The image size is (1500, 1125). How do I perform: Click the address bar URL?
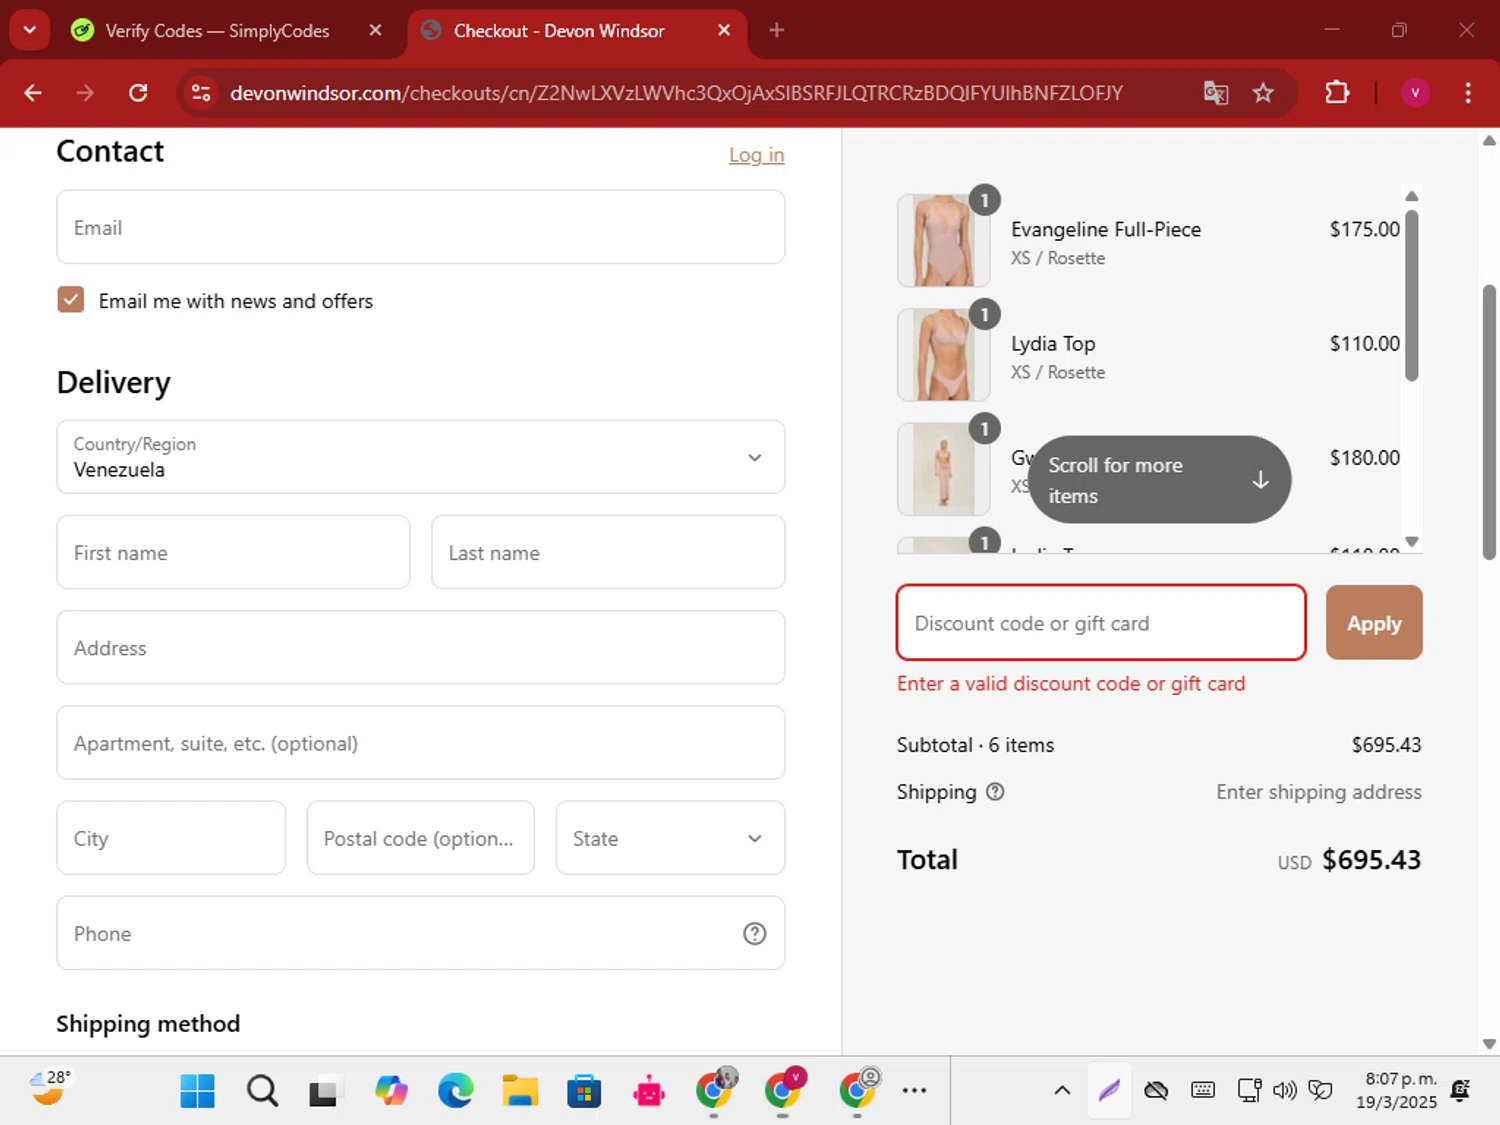[676, 93]
